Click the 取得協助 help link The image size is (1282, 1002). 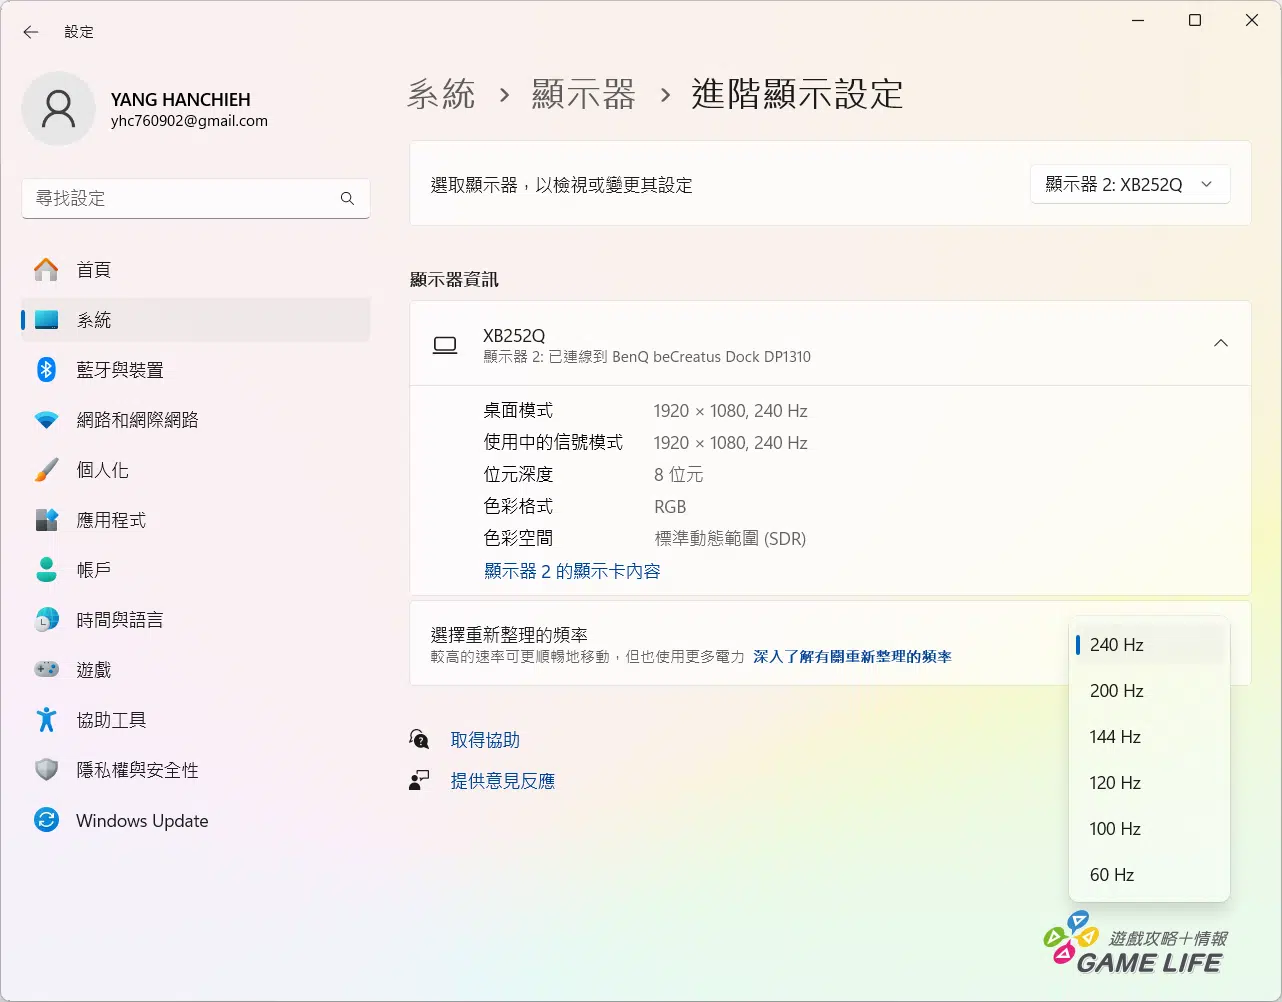(485, 740)
